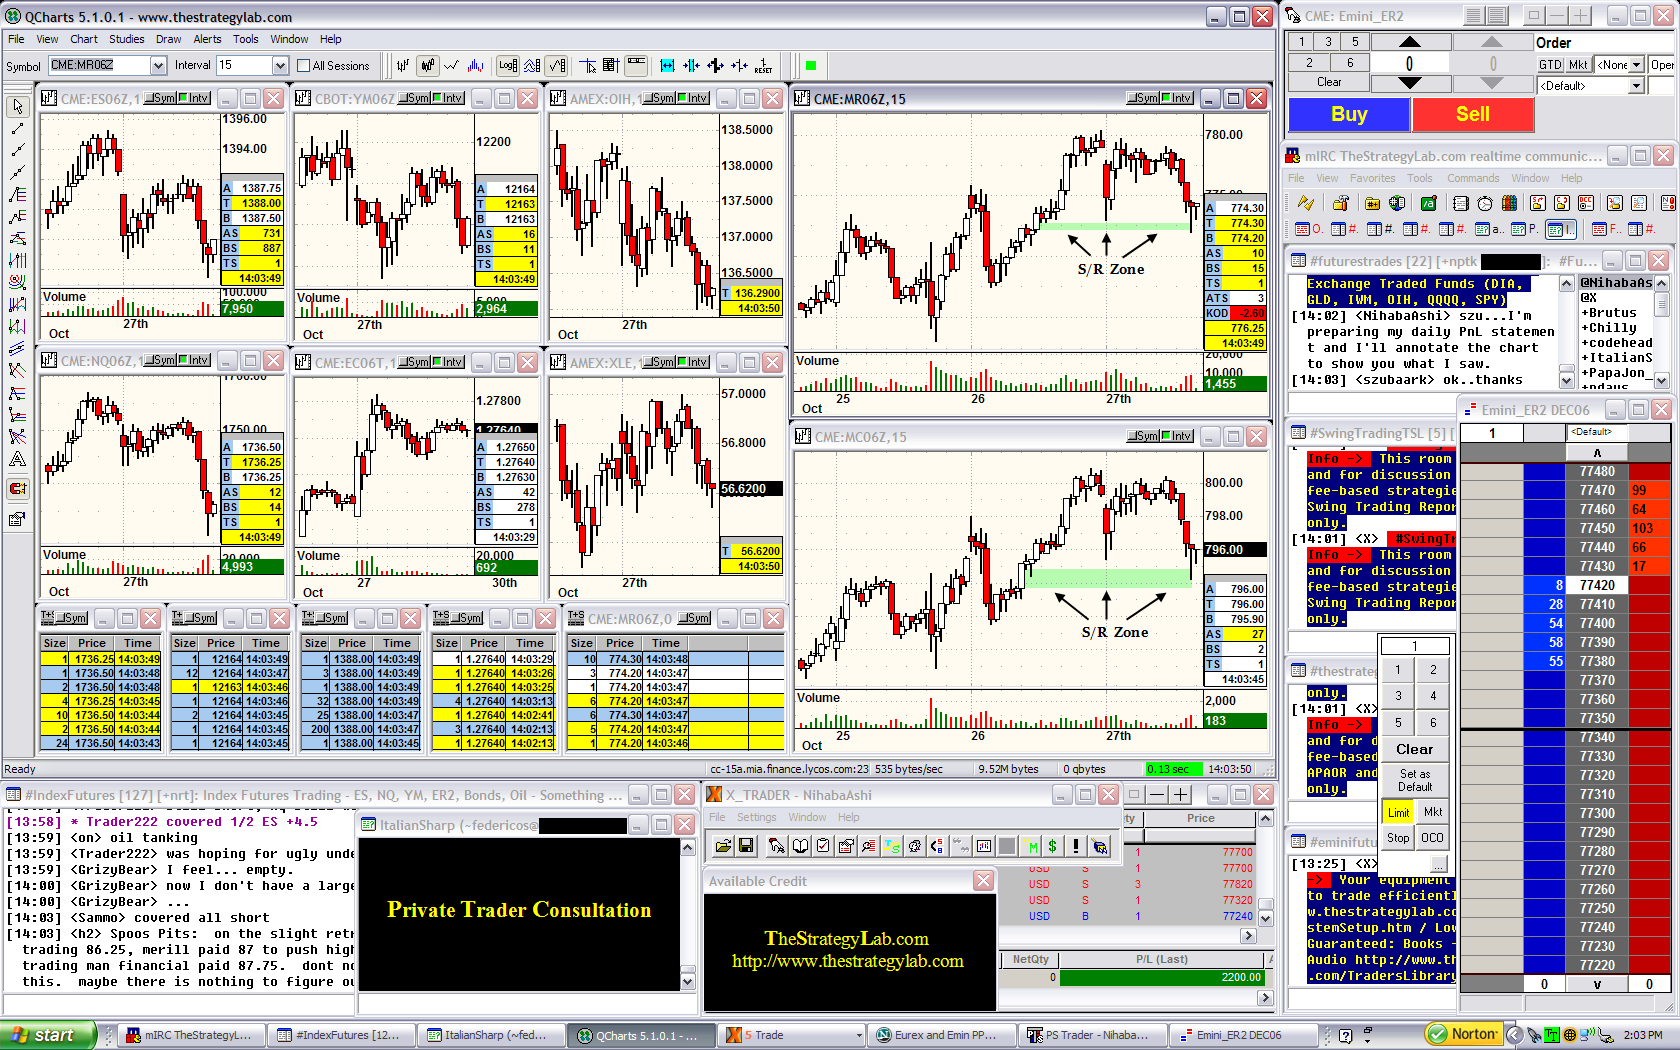Click the chart RESET zoom icon

[x=763, y=66]
